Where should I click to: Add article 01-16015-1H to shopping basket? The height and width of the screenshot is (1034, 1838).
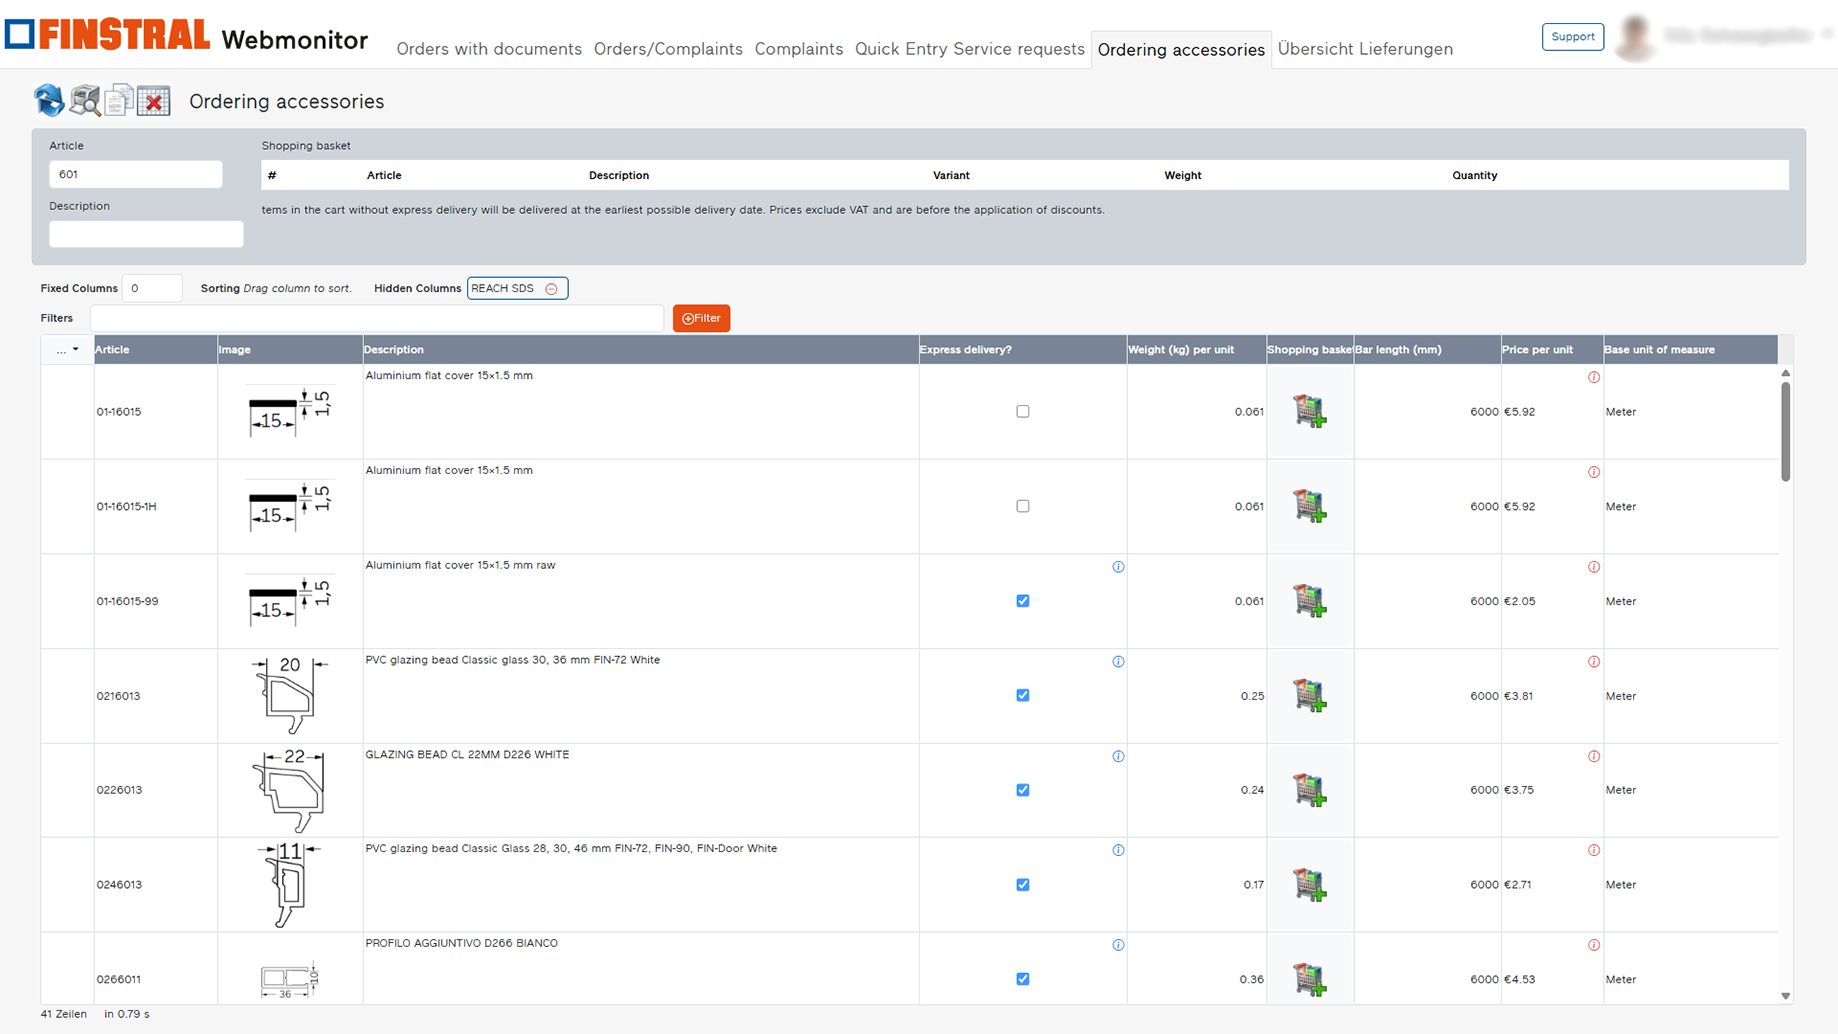[1309, 506]
